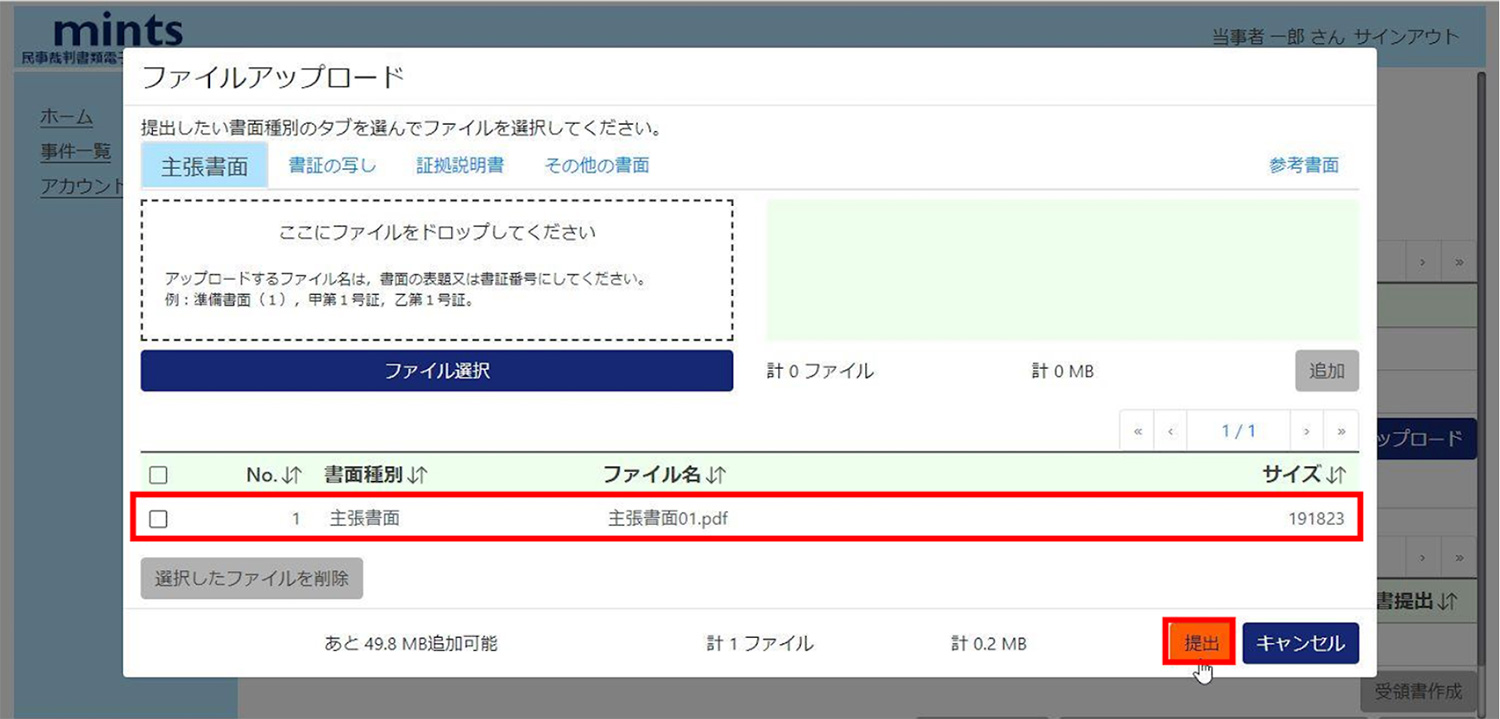Go to previous page with ‹ in dialog pager
1500x719 pixels.
tap(1169, 431)
